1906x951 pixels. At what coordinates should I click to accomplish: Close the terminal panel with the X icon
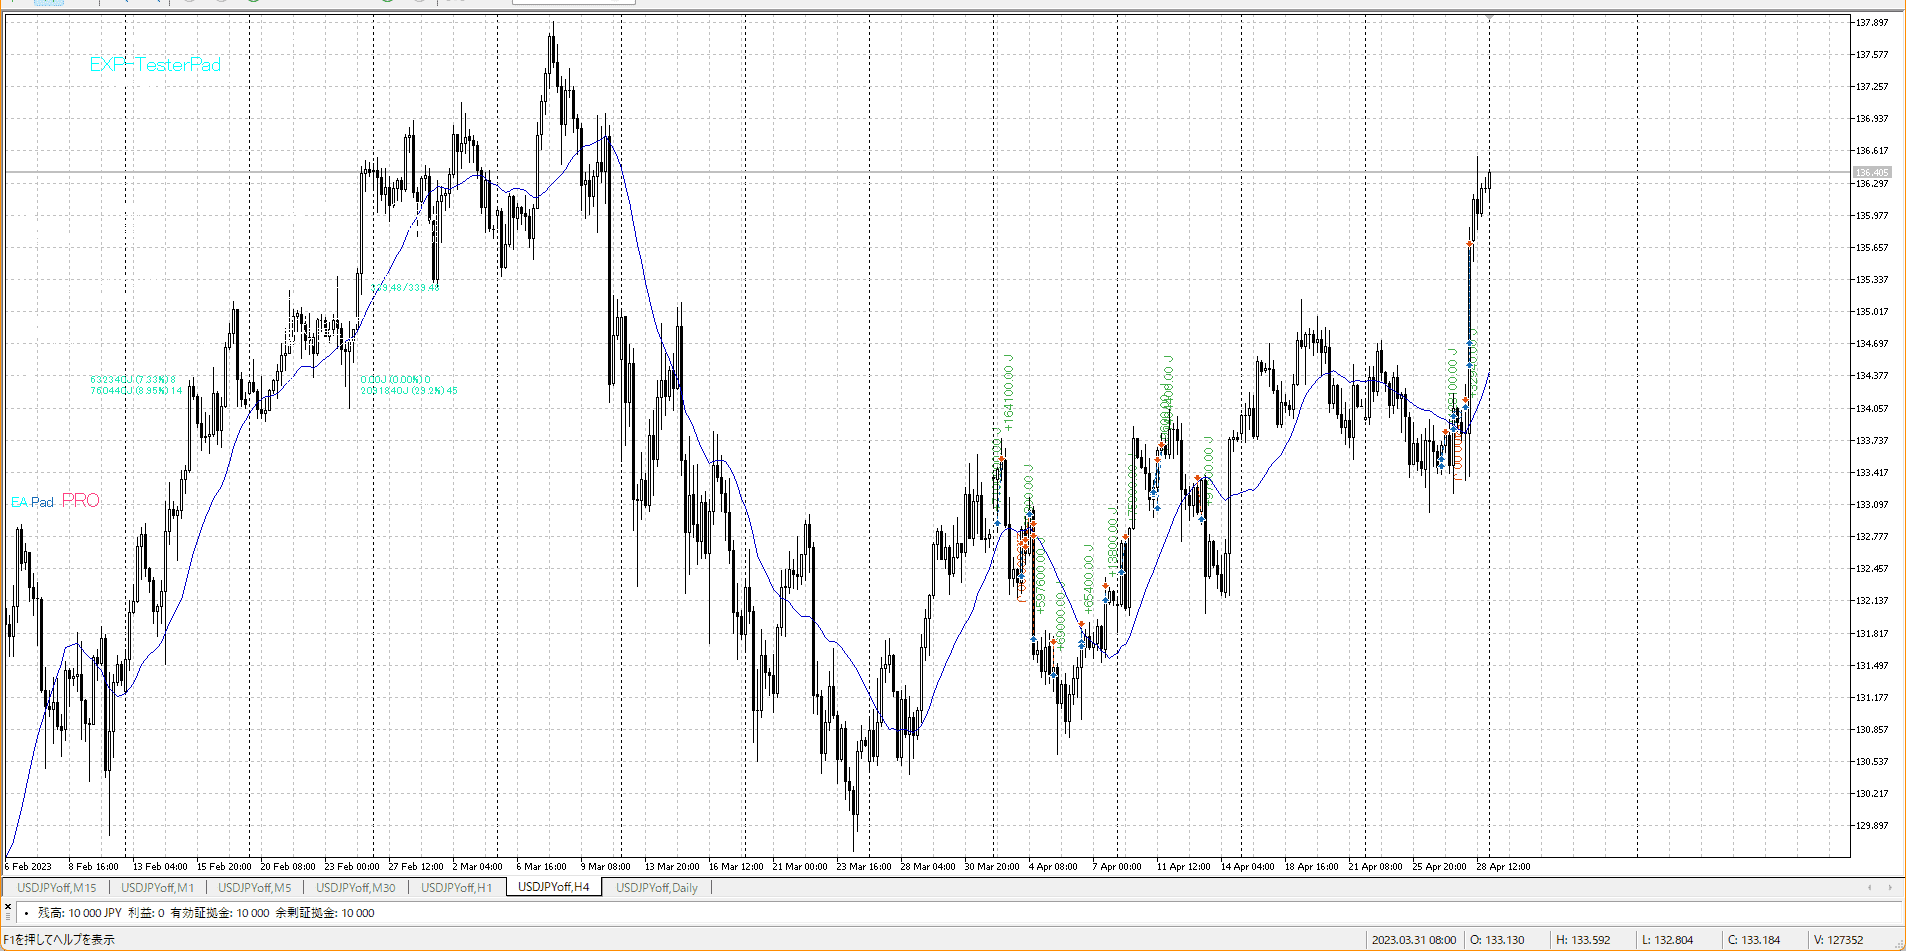(x=8, y=906)
